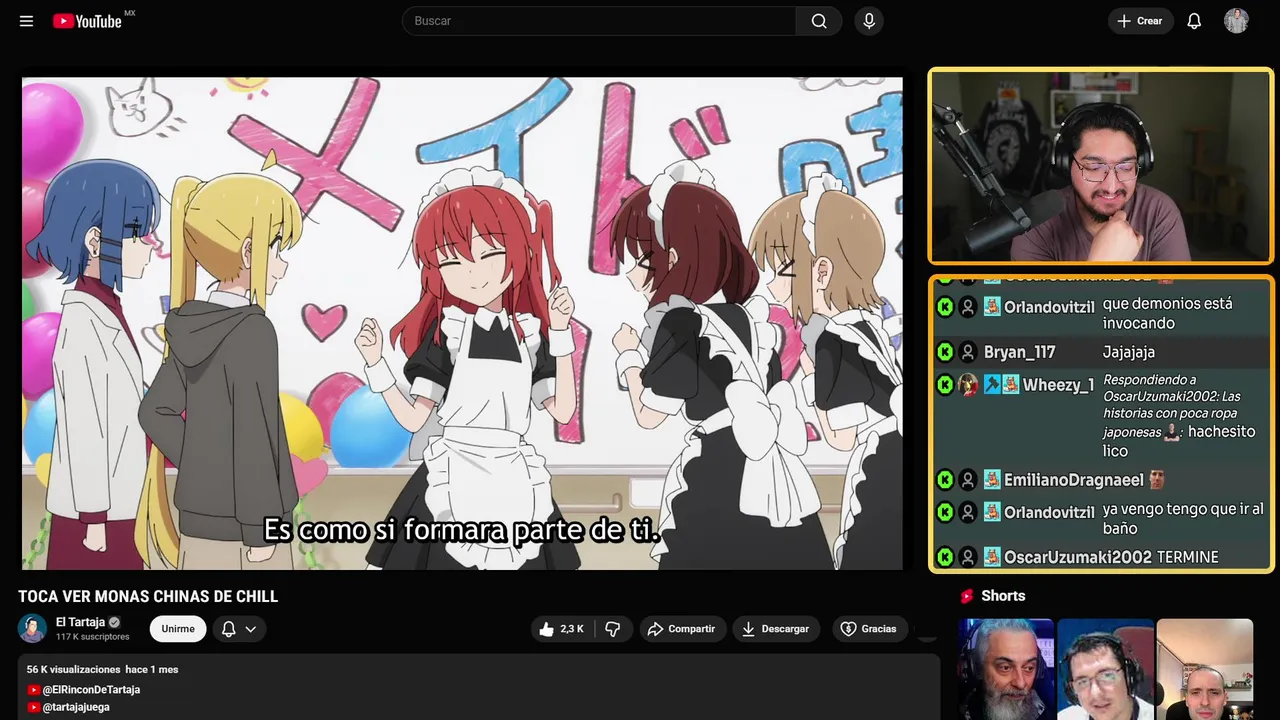Viewport: 1280px width, 720px height.
Task: Click the anime video player
Action: [x=462, y=323]
